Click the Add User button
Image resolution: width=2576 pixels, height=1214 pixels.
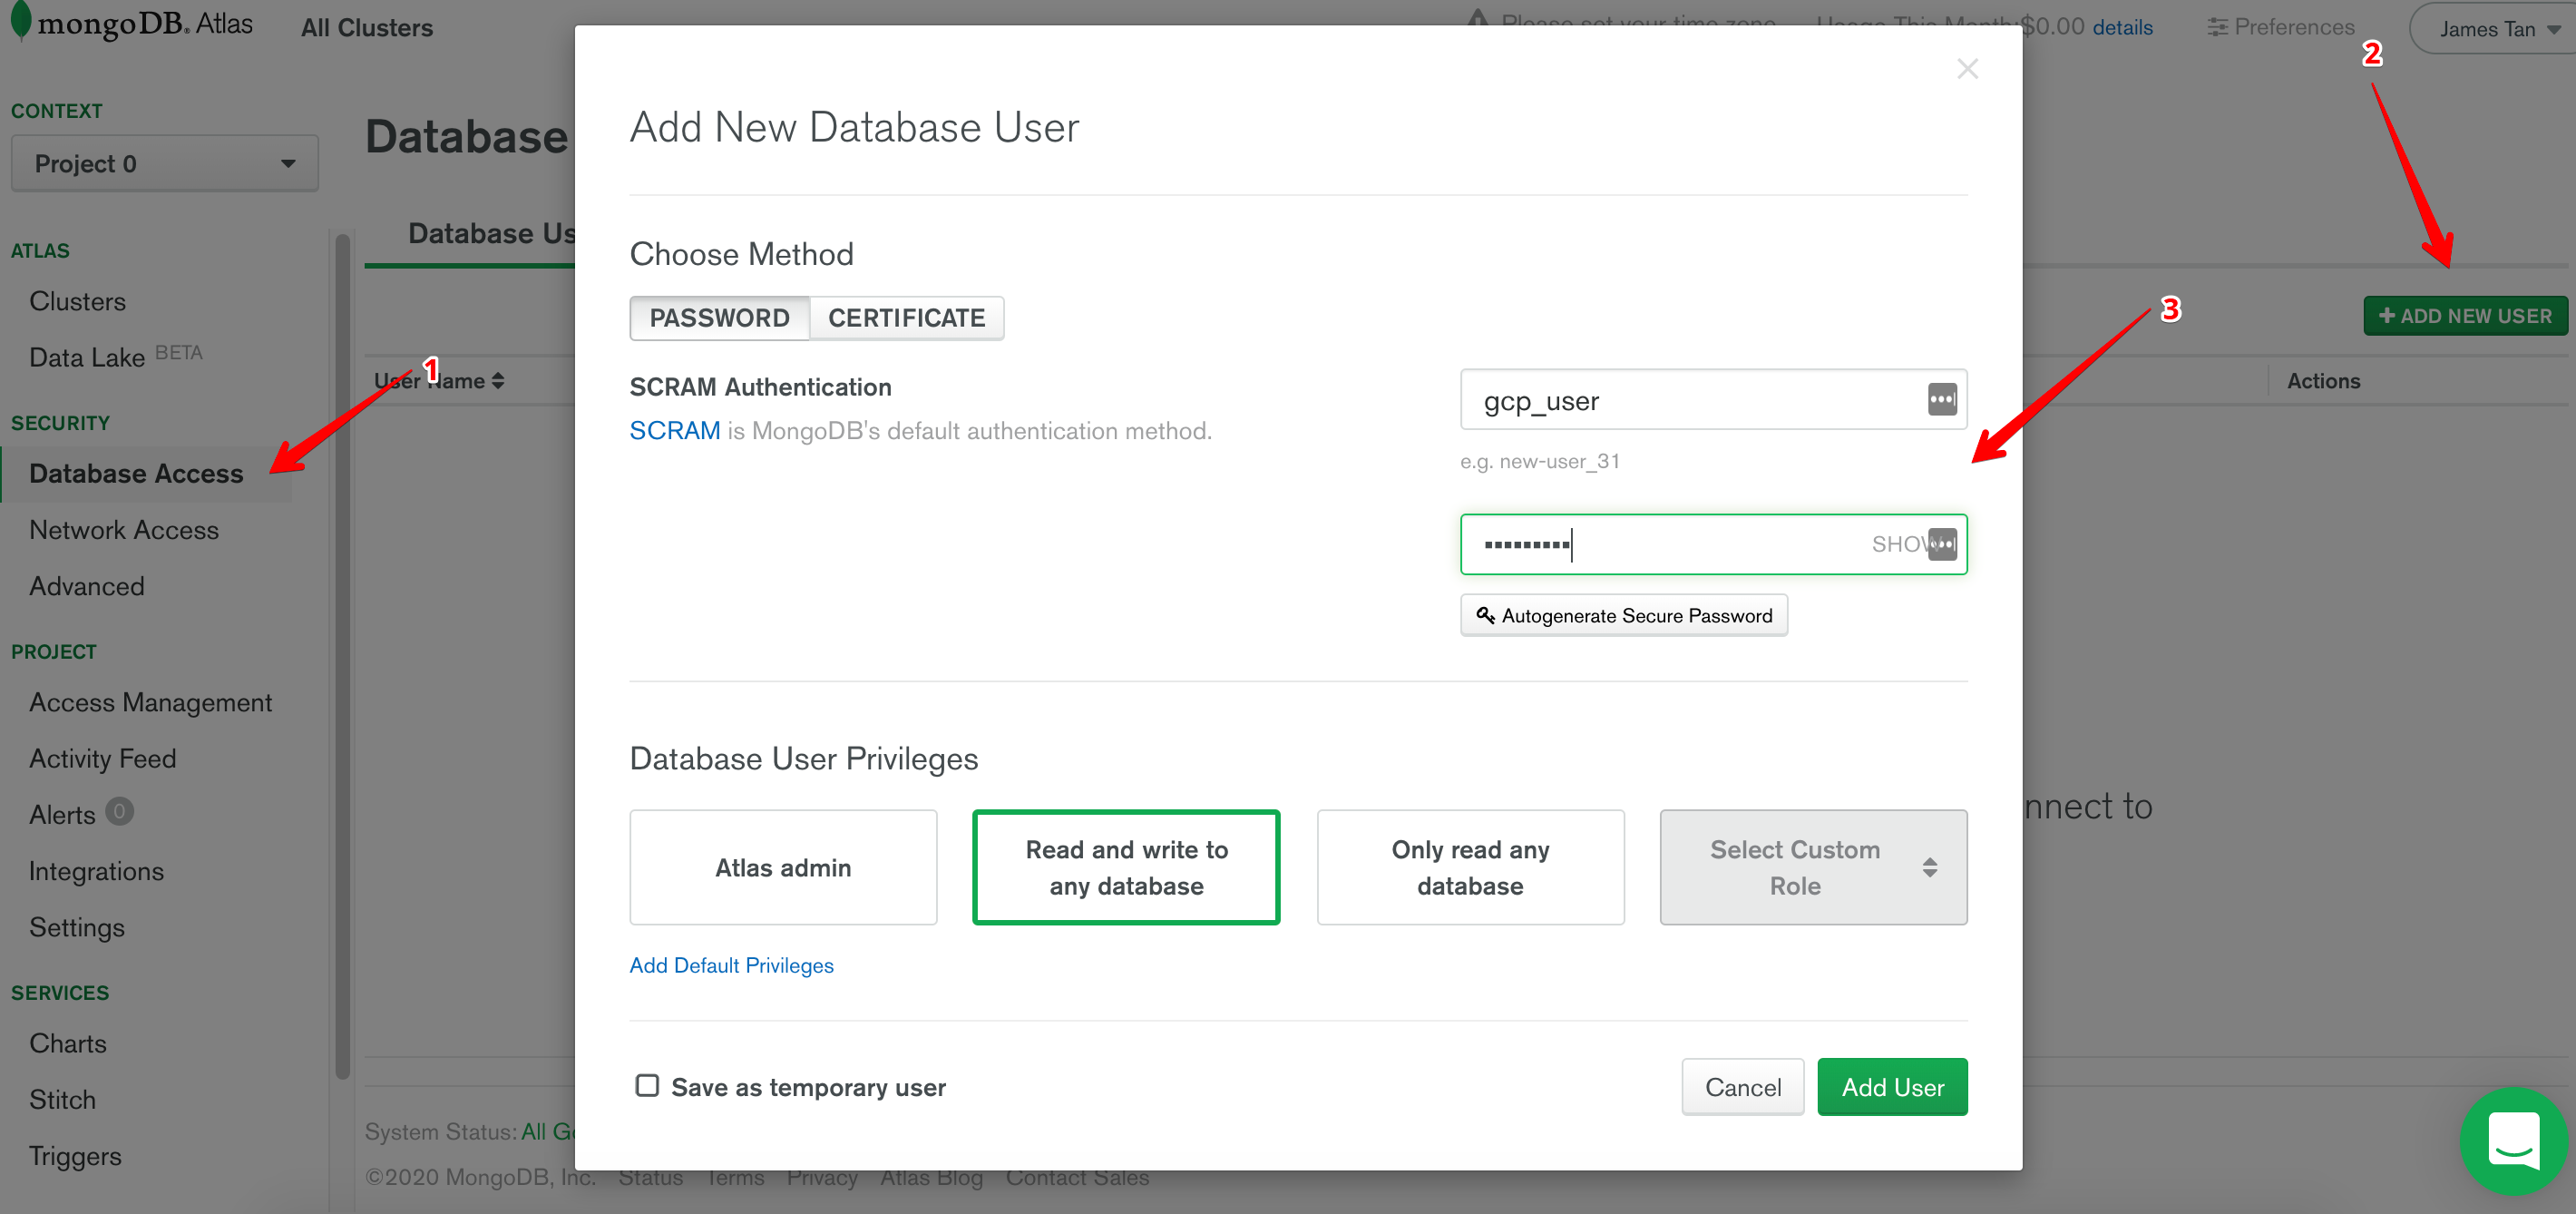point(1891,1087)
